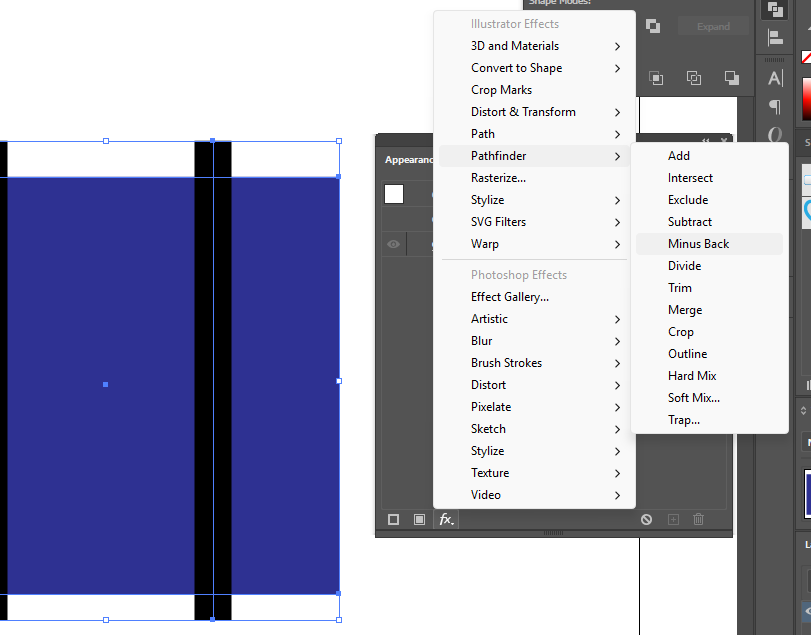Expand the 3D and Materials submenu
This screenshot has width=811, height=635.
(534, 46)
